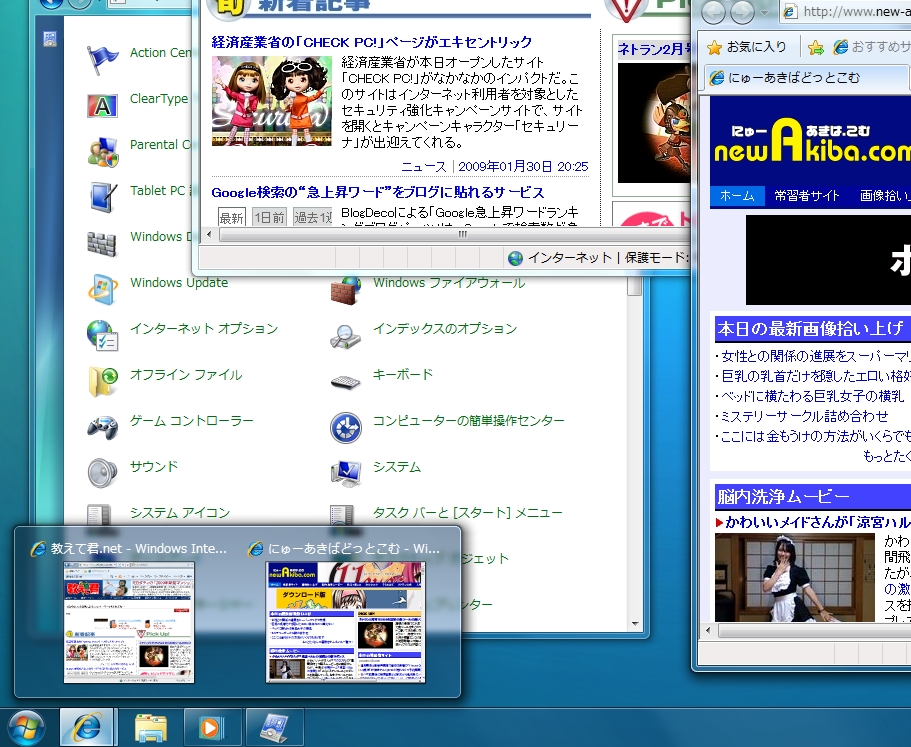Image resolution: width=911 pixels, height=747 pixels.
Task: Select the にゅーあきばどっとこむ window preview thumbnail
Action: click(x=346, y=622)
